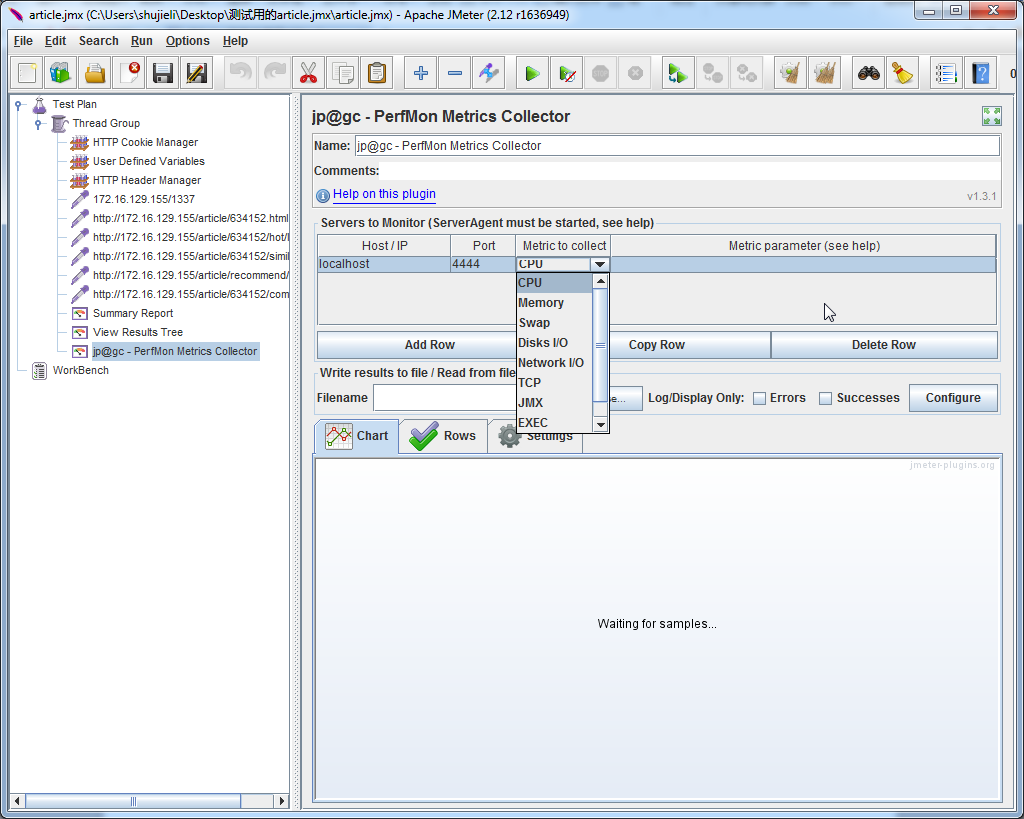Click the Filename input field
The width and height of the screenshot is (1024, 819).
(445, 398)
